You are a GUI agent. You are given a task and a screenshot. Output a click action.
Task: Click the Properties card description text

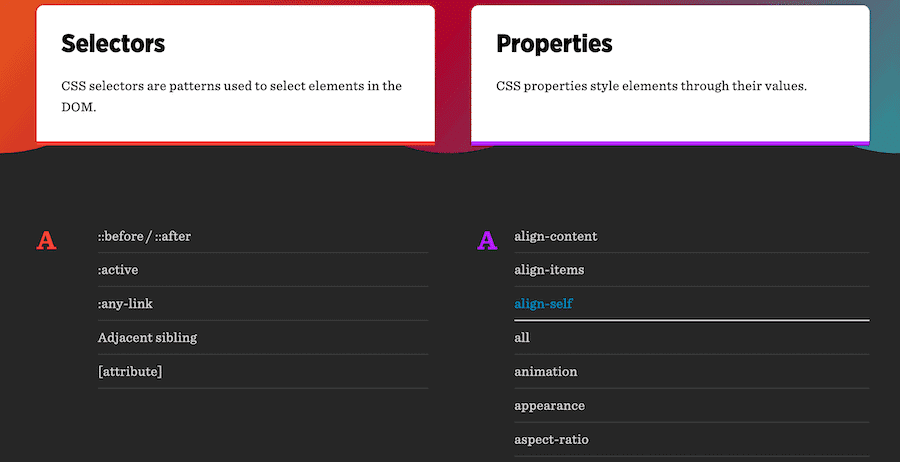tap(651, 86)
